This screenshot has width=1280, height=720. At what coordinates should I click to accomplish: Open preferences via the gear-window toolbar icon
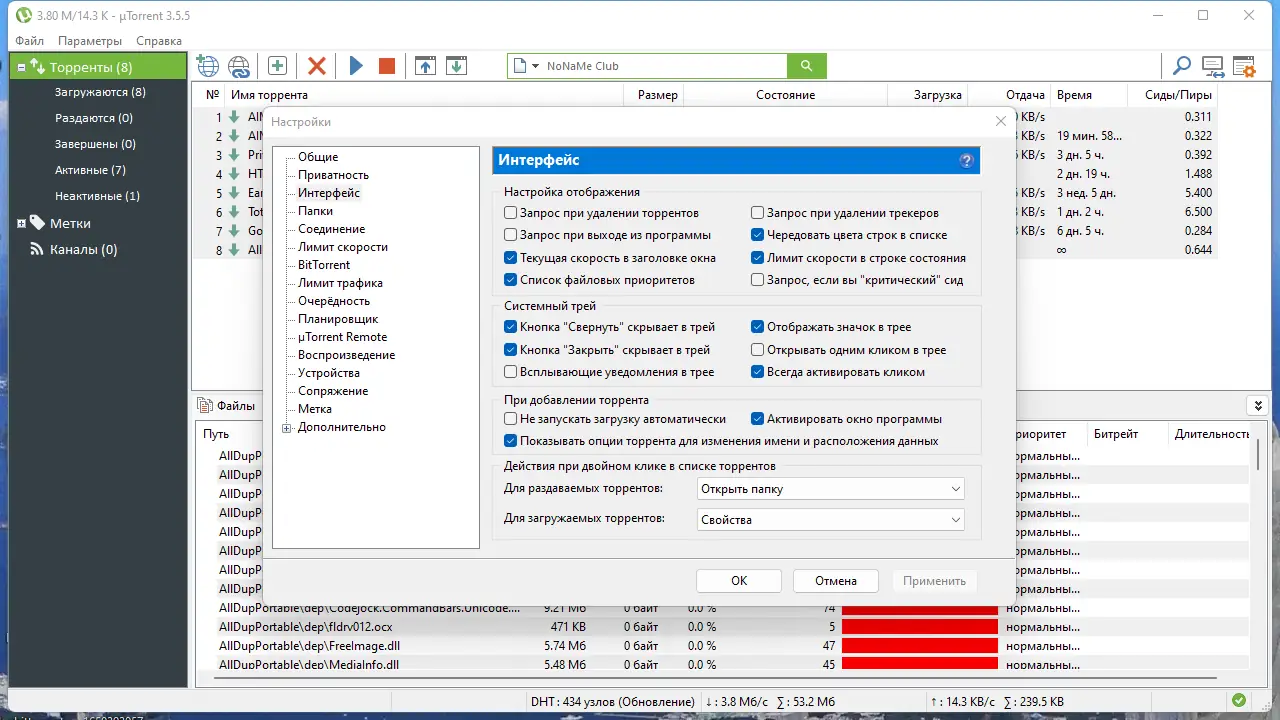pyautogui.click(x=1244, y=66)
